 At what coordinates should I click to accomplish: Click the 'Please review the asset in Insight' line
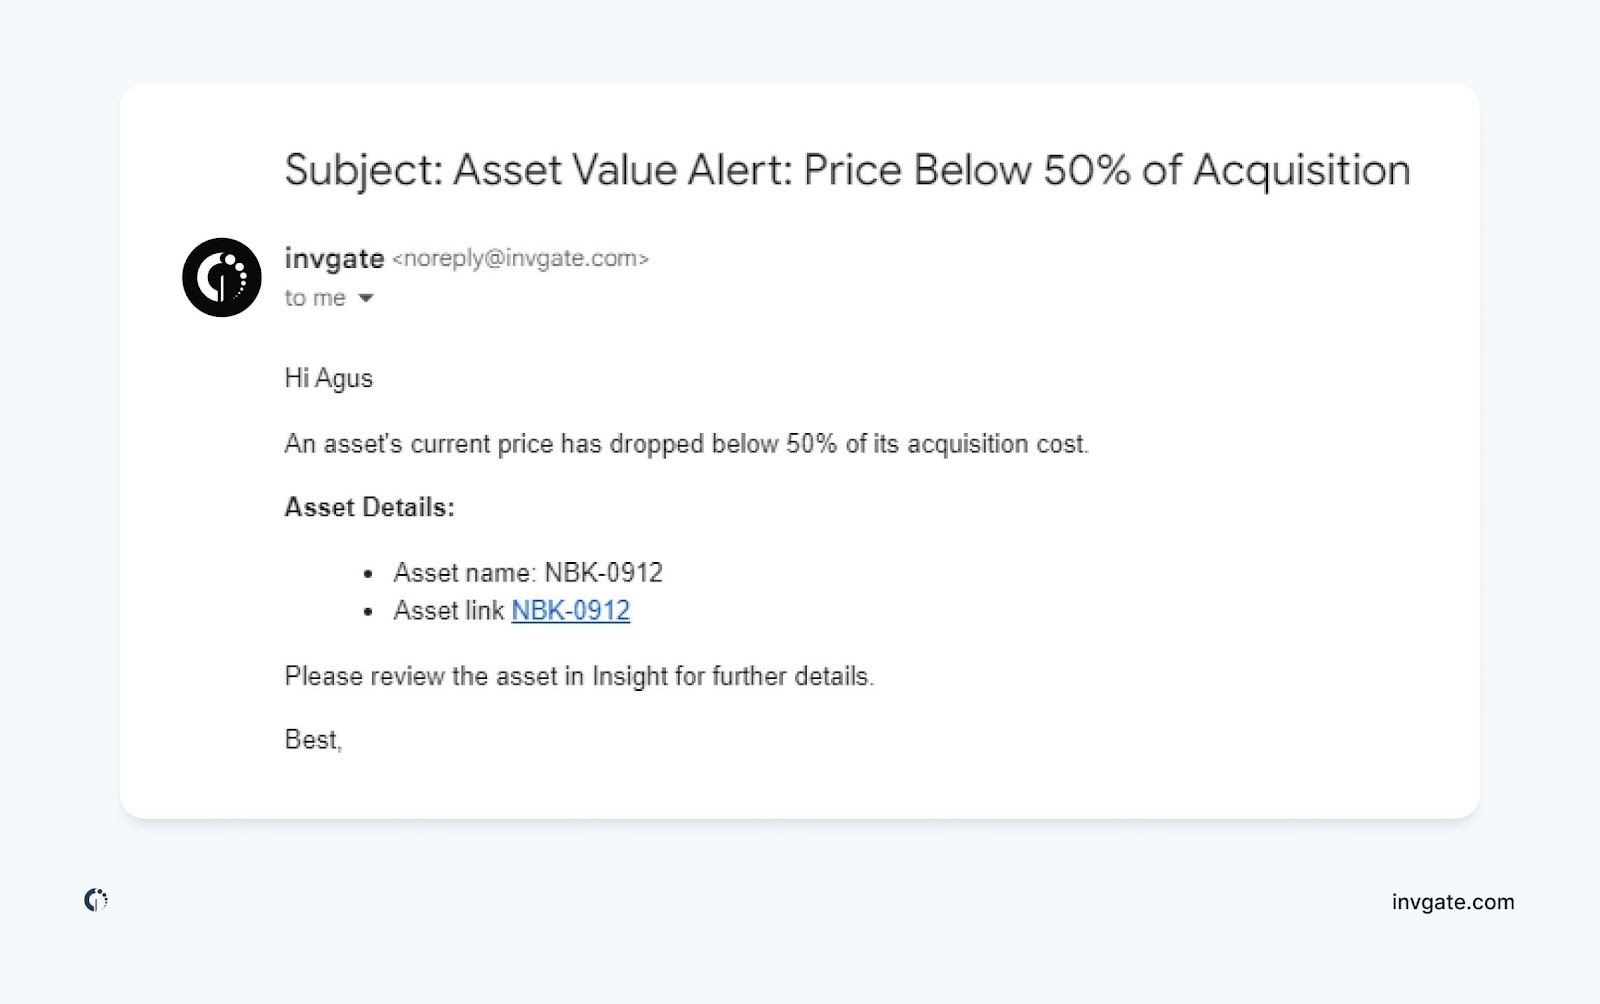pyautogui.click(x=578, y=676)
